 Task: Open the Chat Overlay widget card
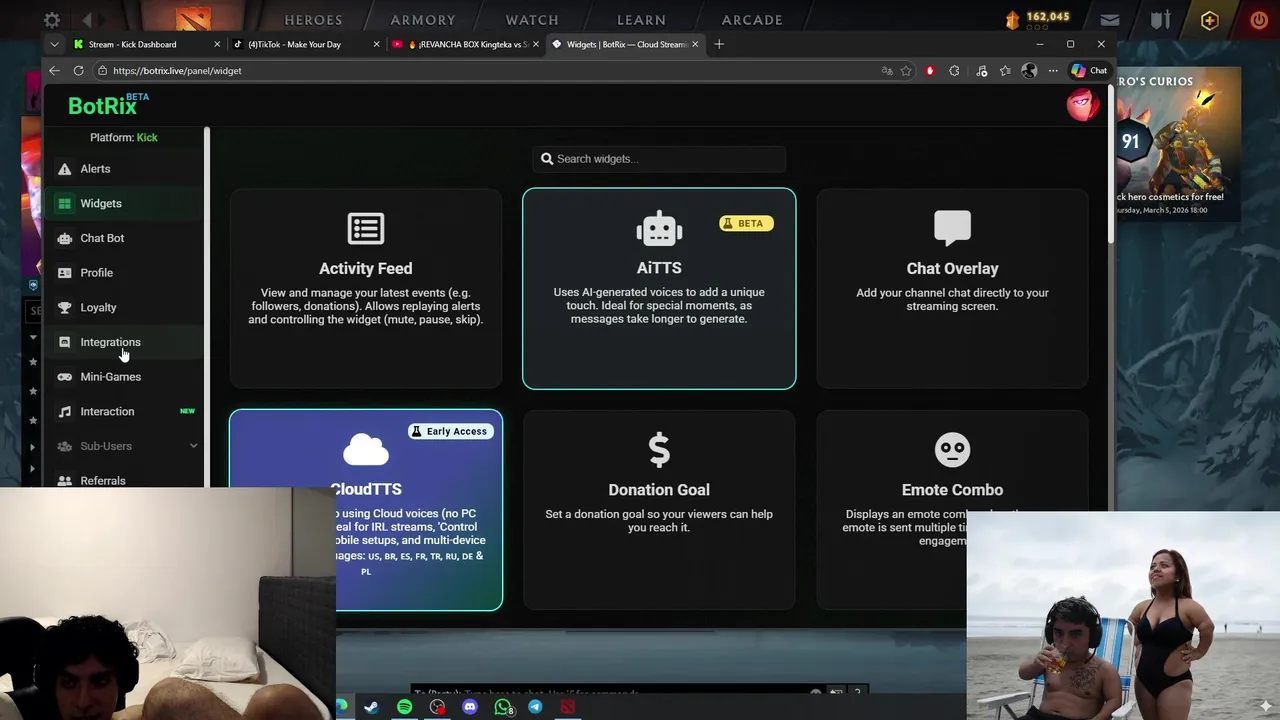point(952,288)
